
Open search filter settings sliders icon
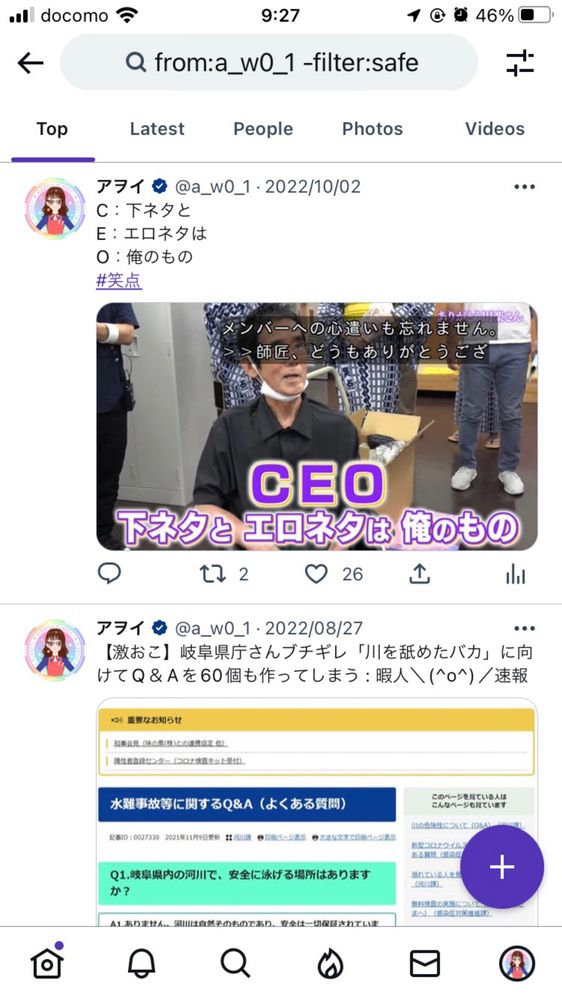click(x=520, y=62)
